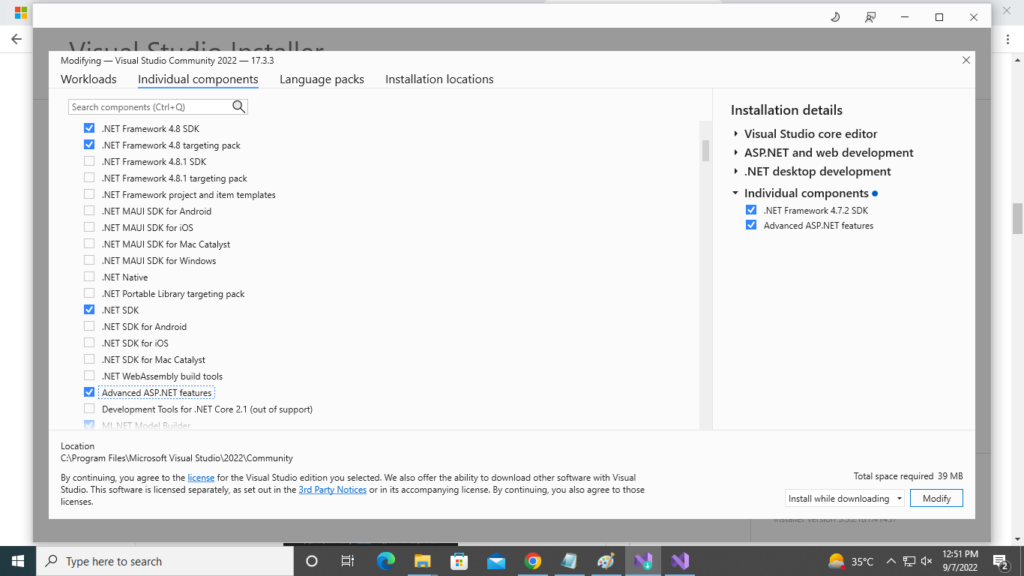Uncheck Advanced ASP.NET features
This screenshot has width=1024, height=576.
click(x=89, y=391)
